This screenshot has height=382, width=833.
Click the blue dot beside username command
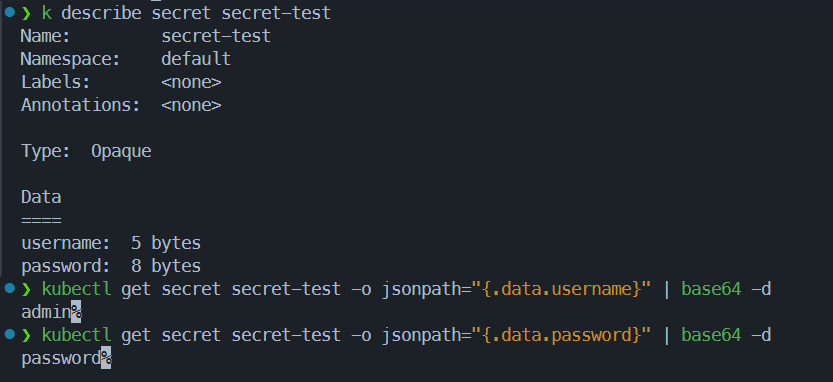(x=9, y=288)
